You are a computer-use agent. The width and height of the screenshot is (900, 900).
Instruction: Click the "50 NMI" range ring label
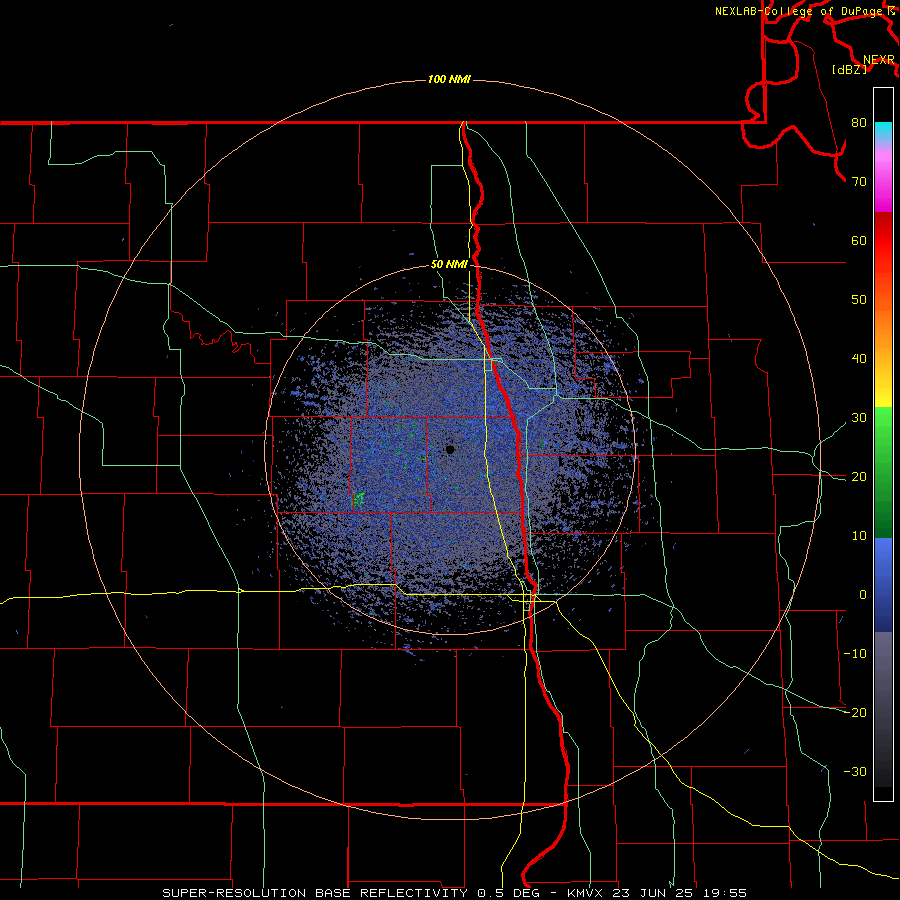[x=449, y=265]
